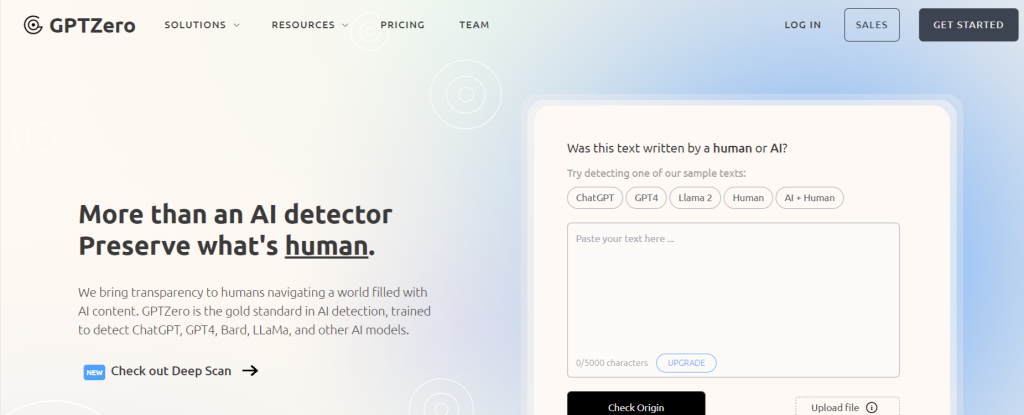Click the info icon beside Upload file
This screenshot has height=415, width=1024.
pos(871,408)
